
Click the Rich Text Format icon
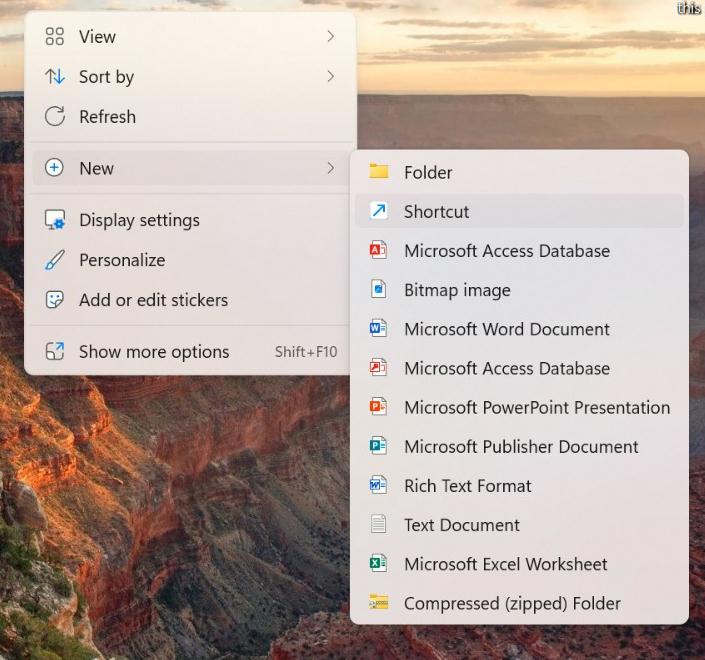point(378,486)
